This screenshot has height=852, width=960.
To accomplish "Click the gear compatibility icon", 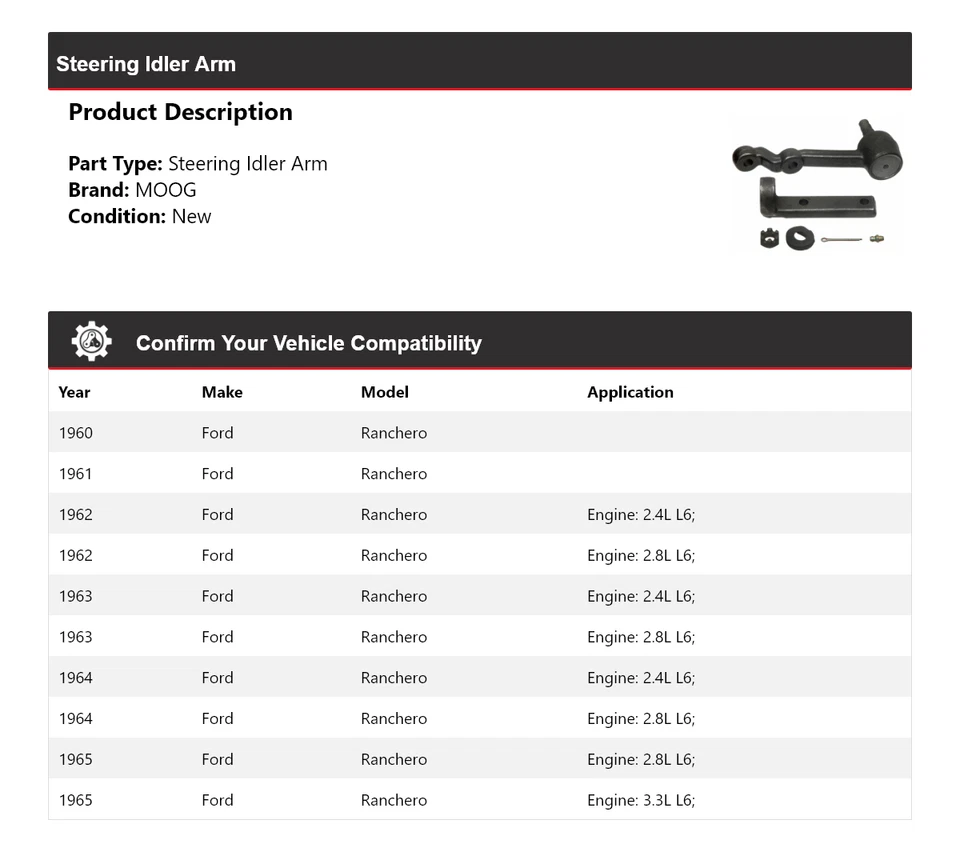I will pyautogui.click(x=91, y=342).
